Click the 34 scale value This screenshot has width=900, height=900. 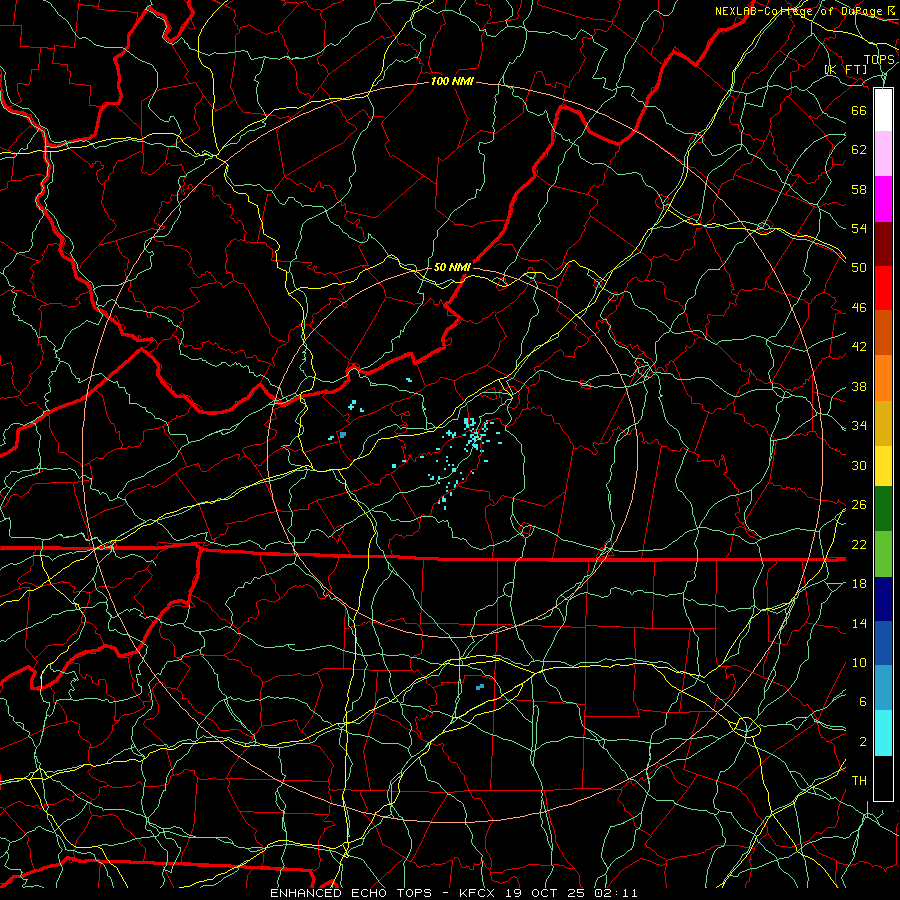[859, 426]
